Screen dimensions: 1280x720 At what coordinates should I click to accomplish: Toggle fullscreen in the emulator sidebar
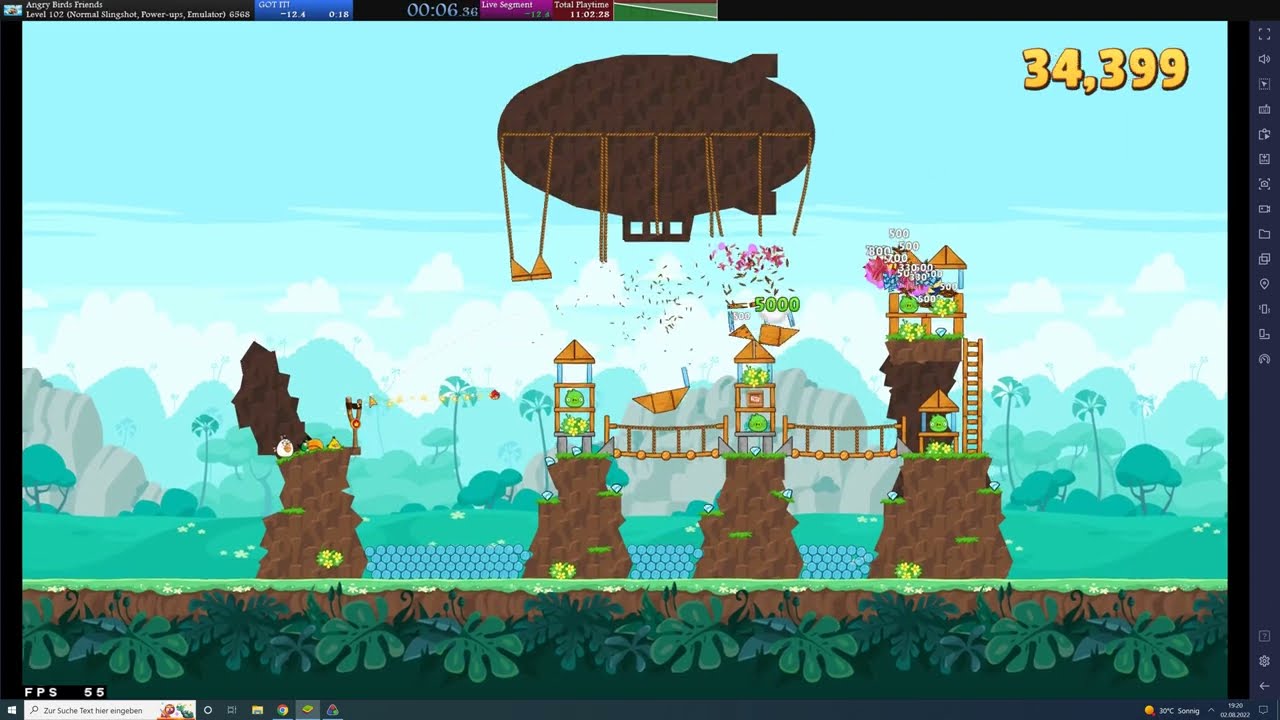1264,34
